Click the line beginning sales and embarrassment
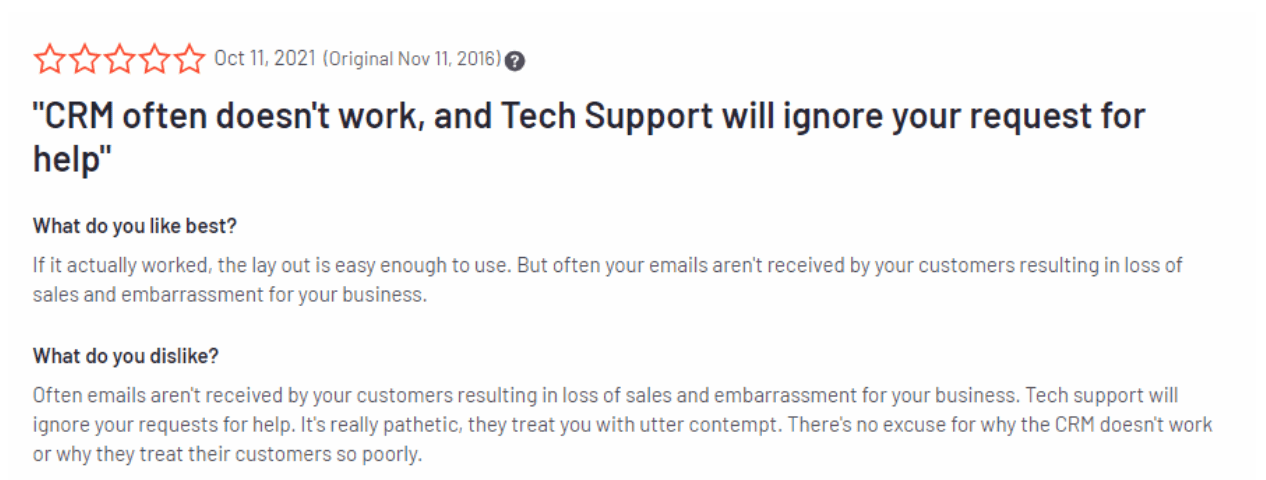The image size is (1266, 480). [x=230, y=297]
